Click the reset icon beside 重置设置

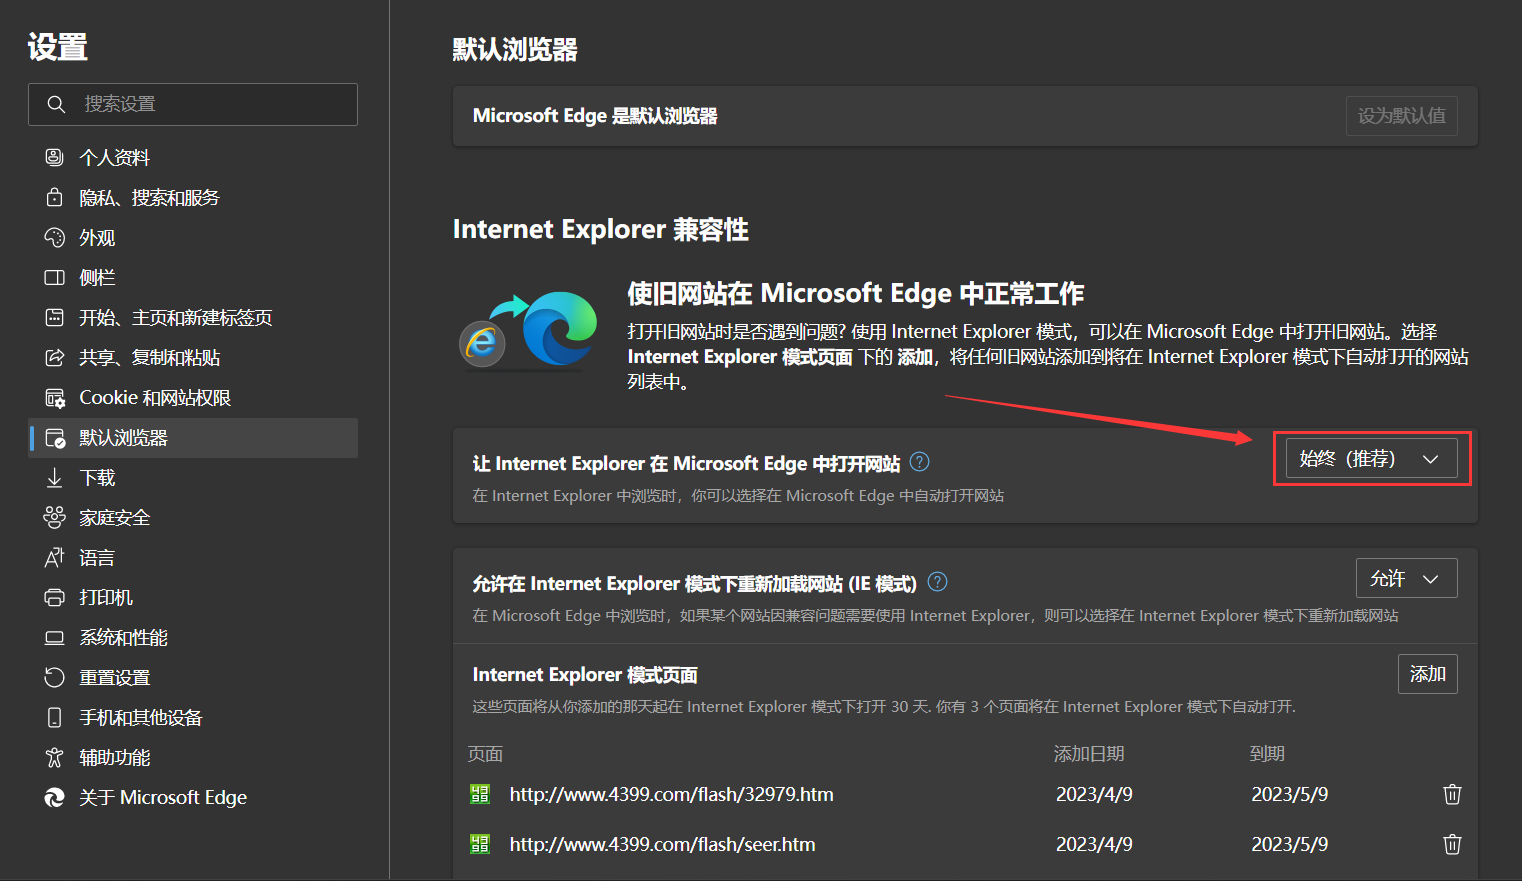click(x=55, y=677)
